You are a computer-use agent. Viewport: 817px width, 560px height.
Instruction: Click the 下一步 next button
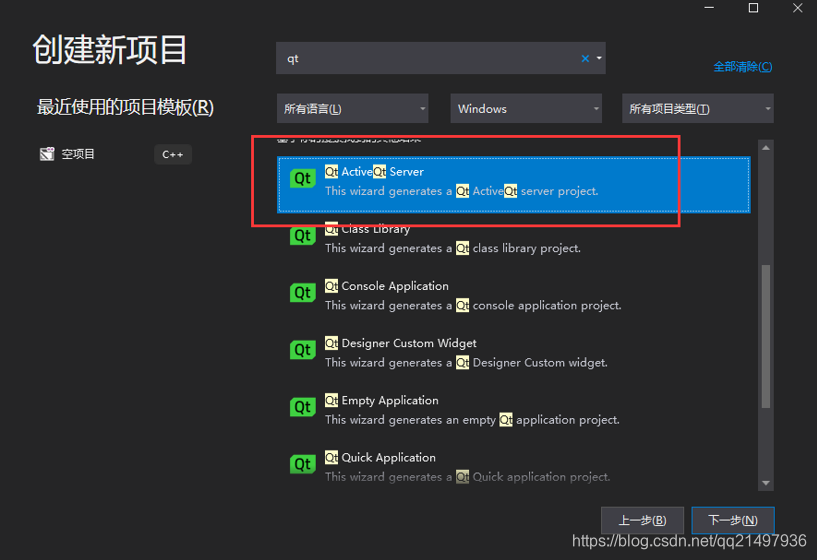tap(733, 520)
